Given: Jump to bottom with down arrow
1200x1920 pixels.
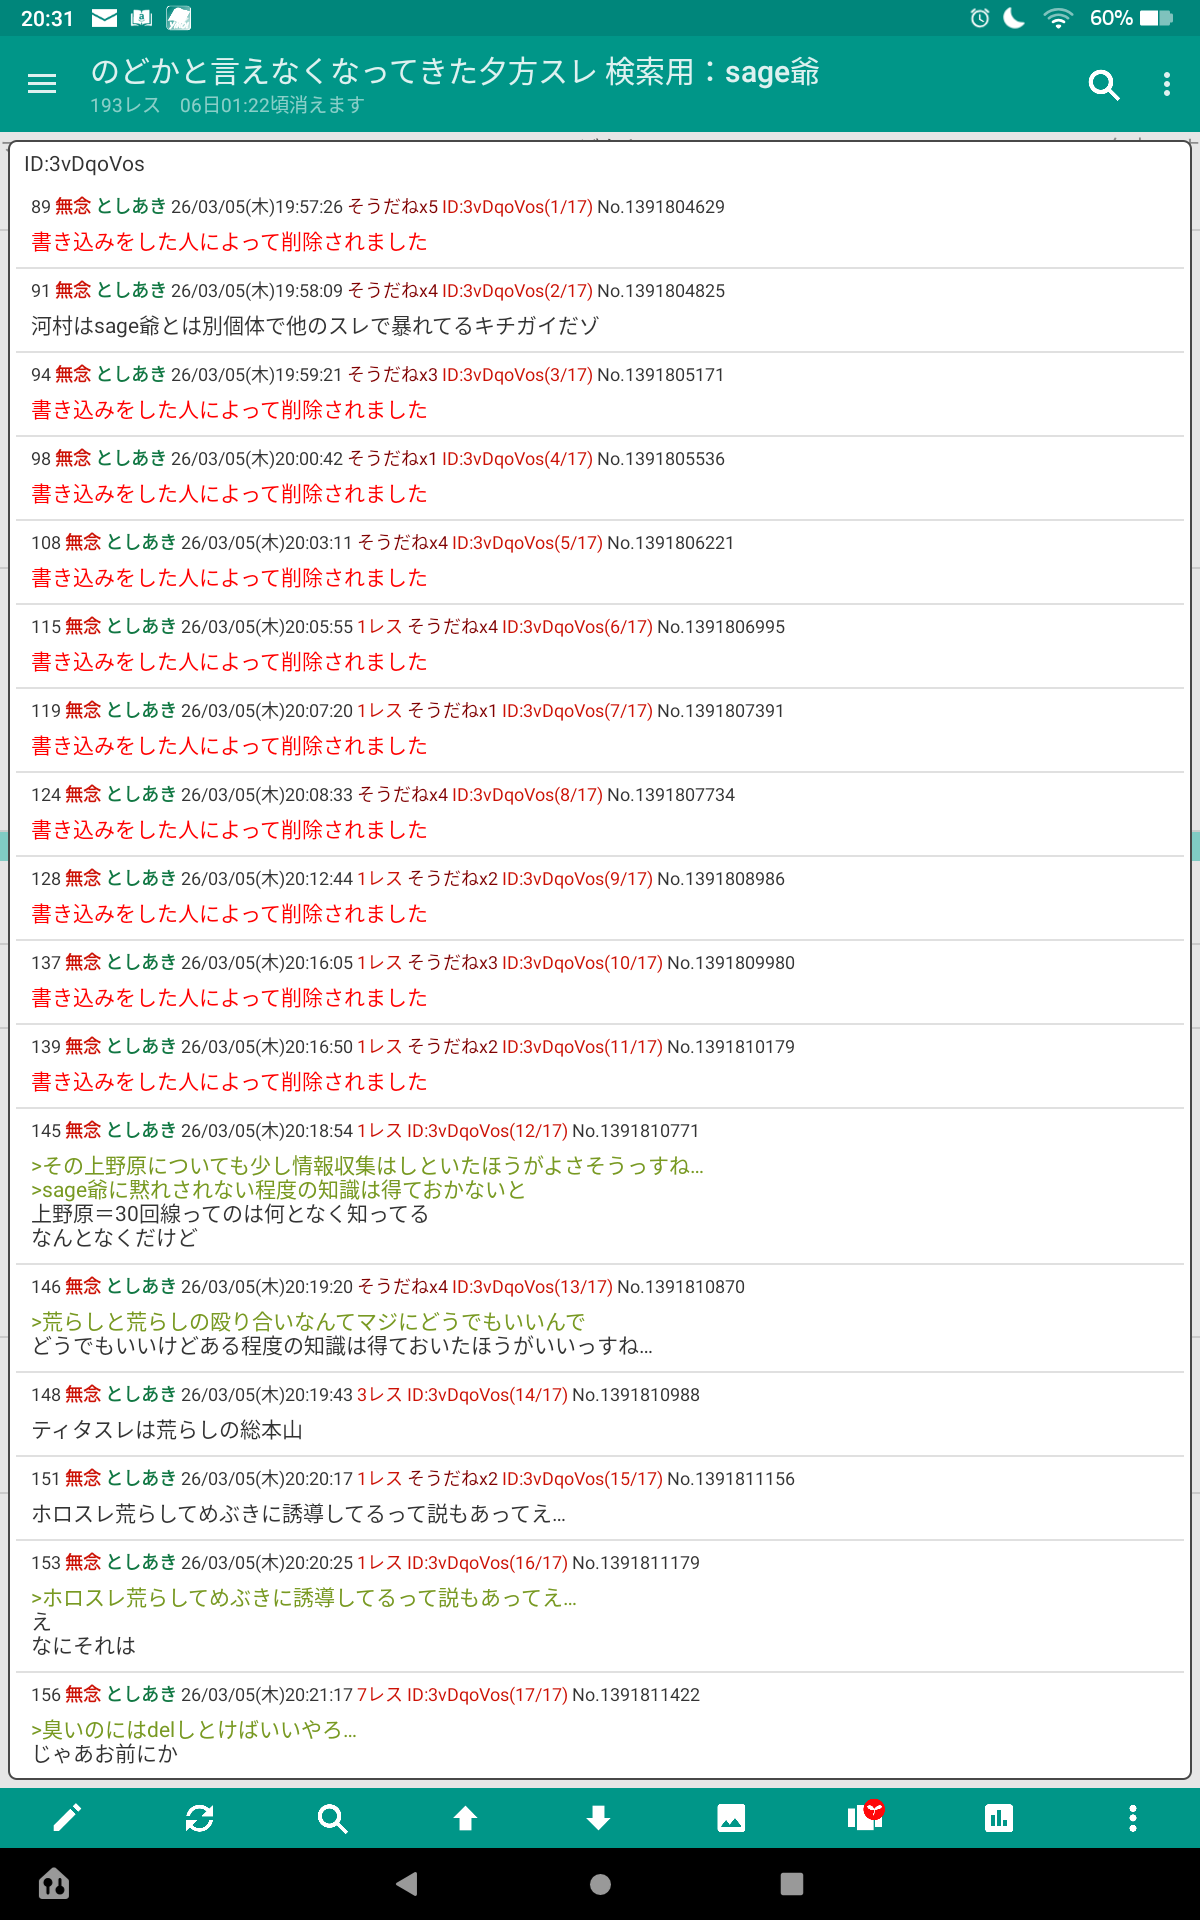Looking at the screenshot, I should point(598,1818).
